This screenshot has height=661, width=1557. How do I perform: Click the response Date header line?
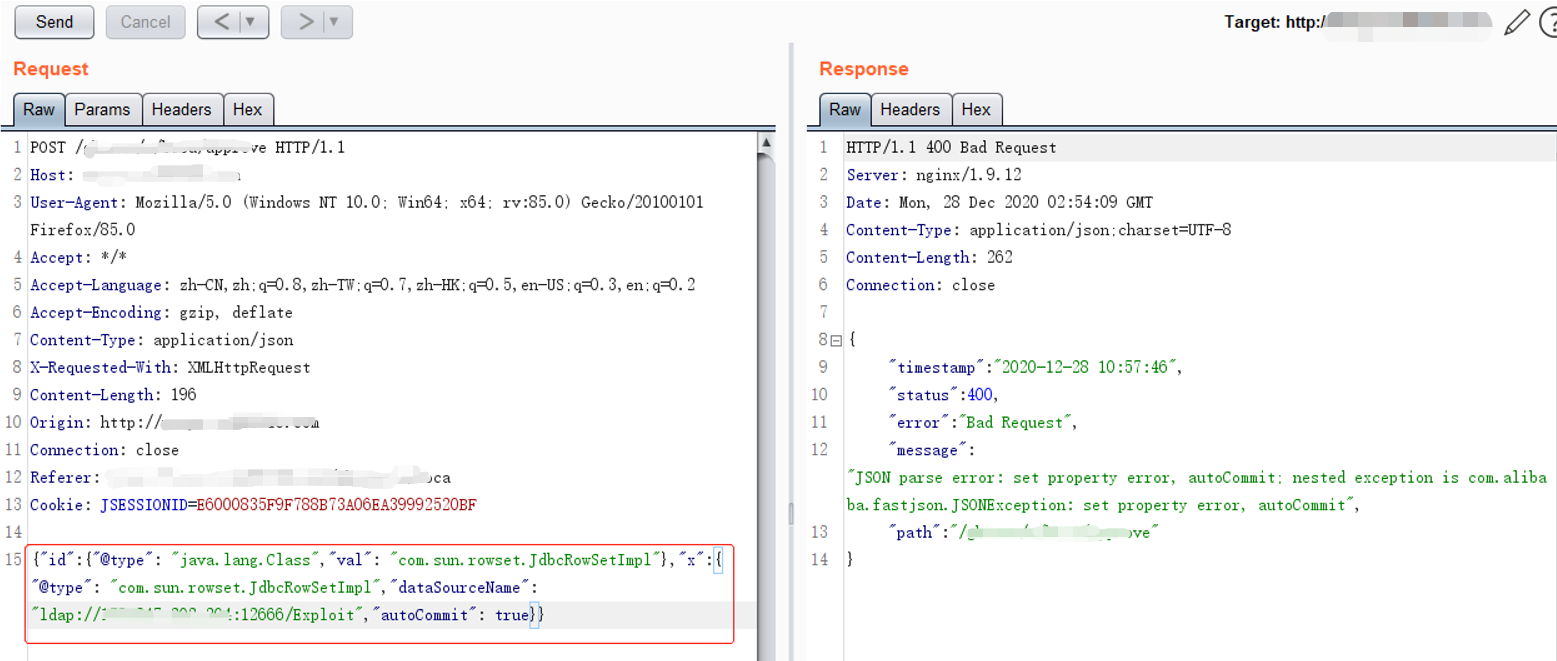(999, 202)
